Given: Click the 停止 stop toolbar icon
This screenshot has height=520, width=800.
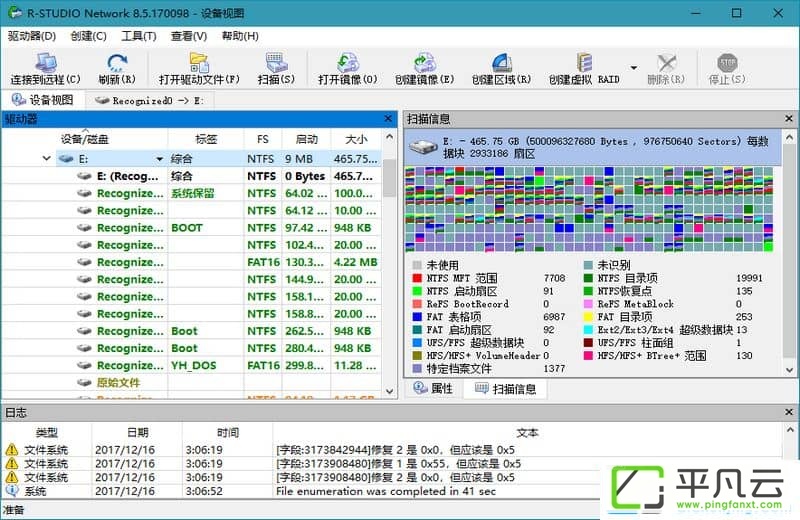Looking at the screenshot, I should [727, 63].
